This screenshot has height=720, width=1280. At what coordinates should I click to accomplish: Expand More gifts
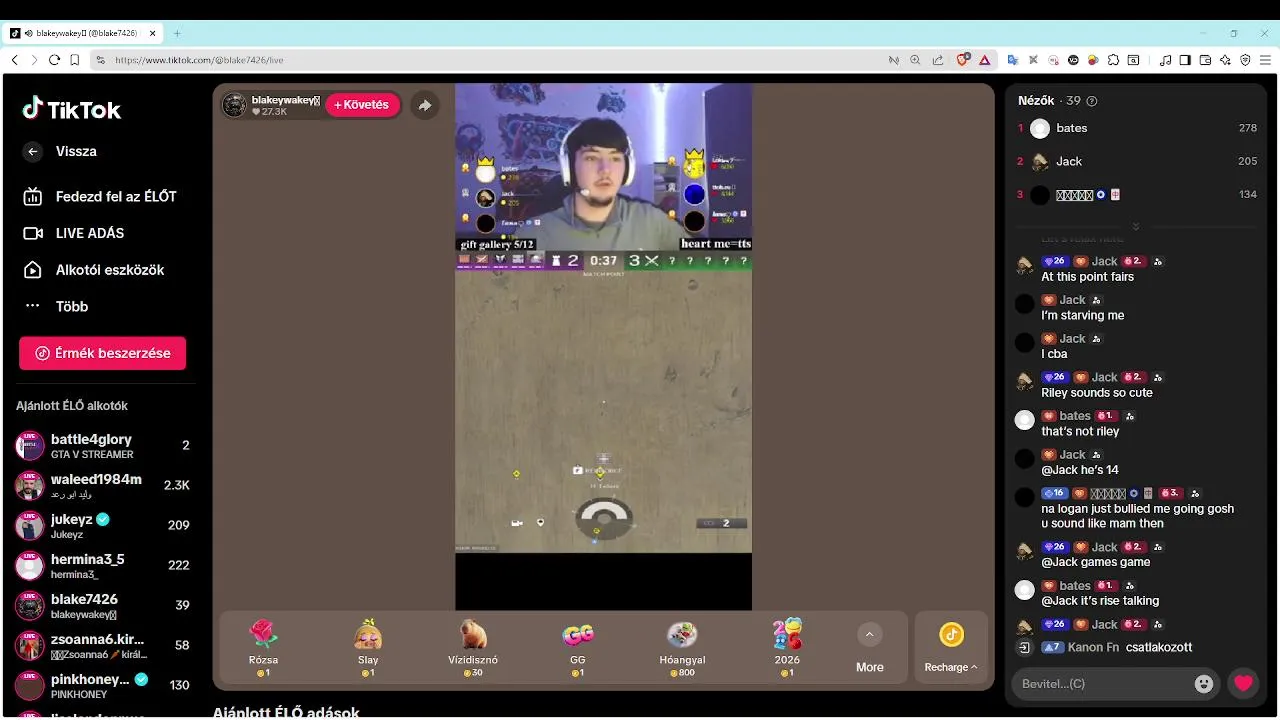[x=869, y=648]
